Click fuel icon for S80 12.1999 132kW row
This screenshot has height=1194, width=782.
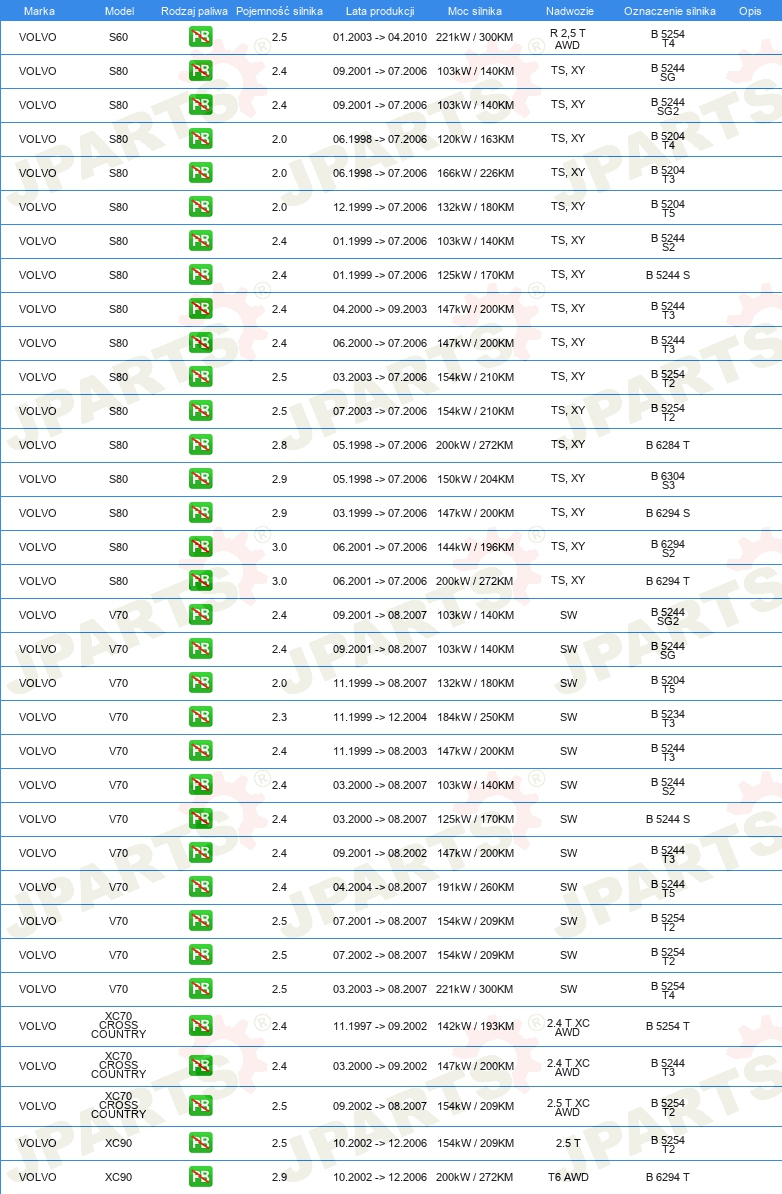click(x=201, y=207)
